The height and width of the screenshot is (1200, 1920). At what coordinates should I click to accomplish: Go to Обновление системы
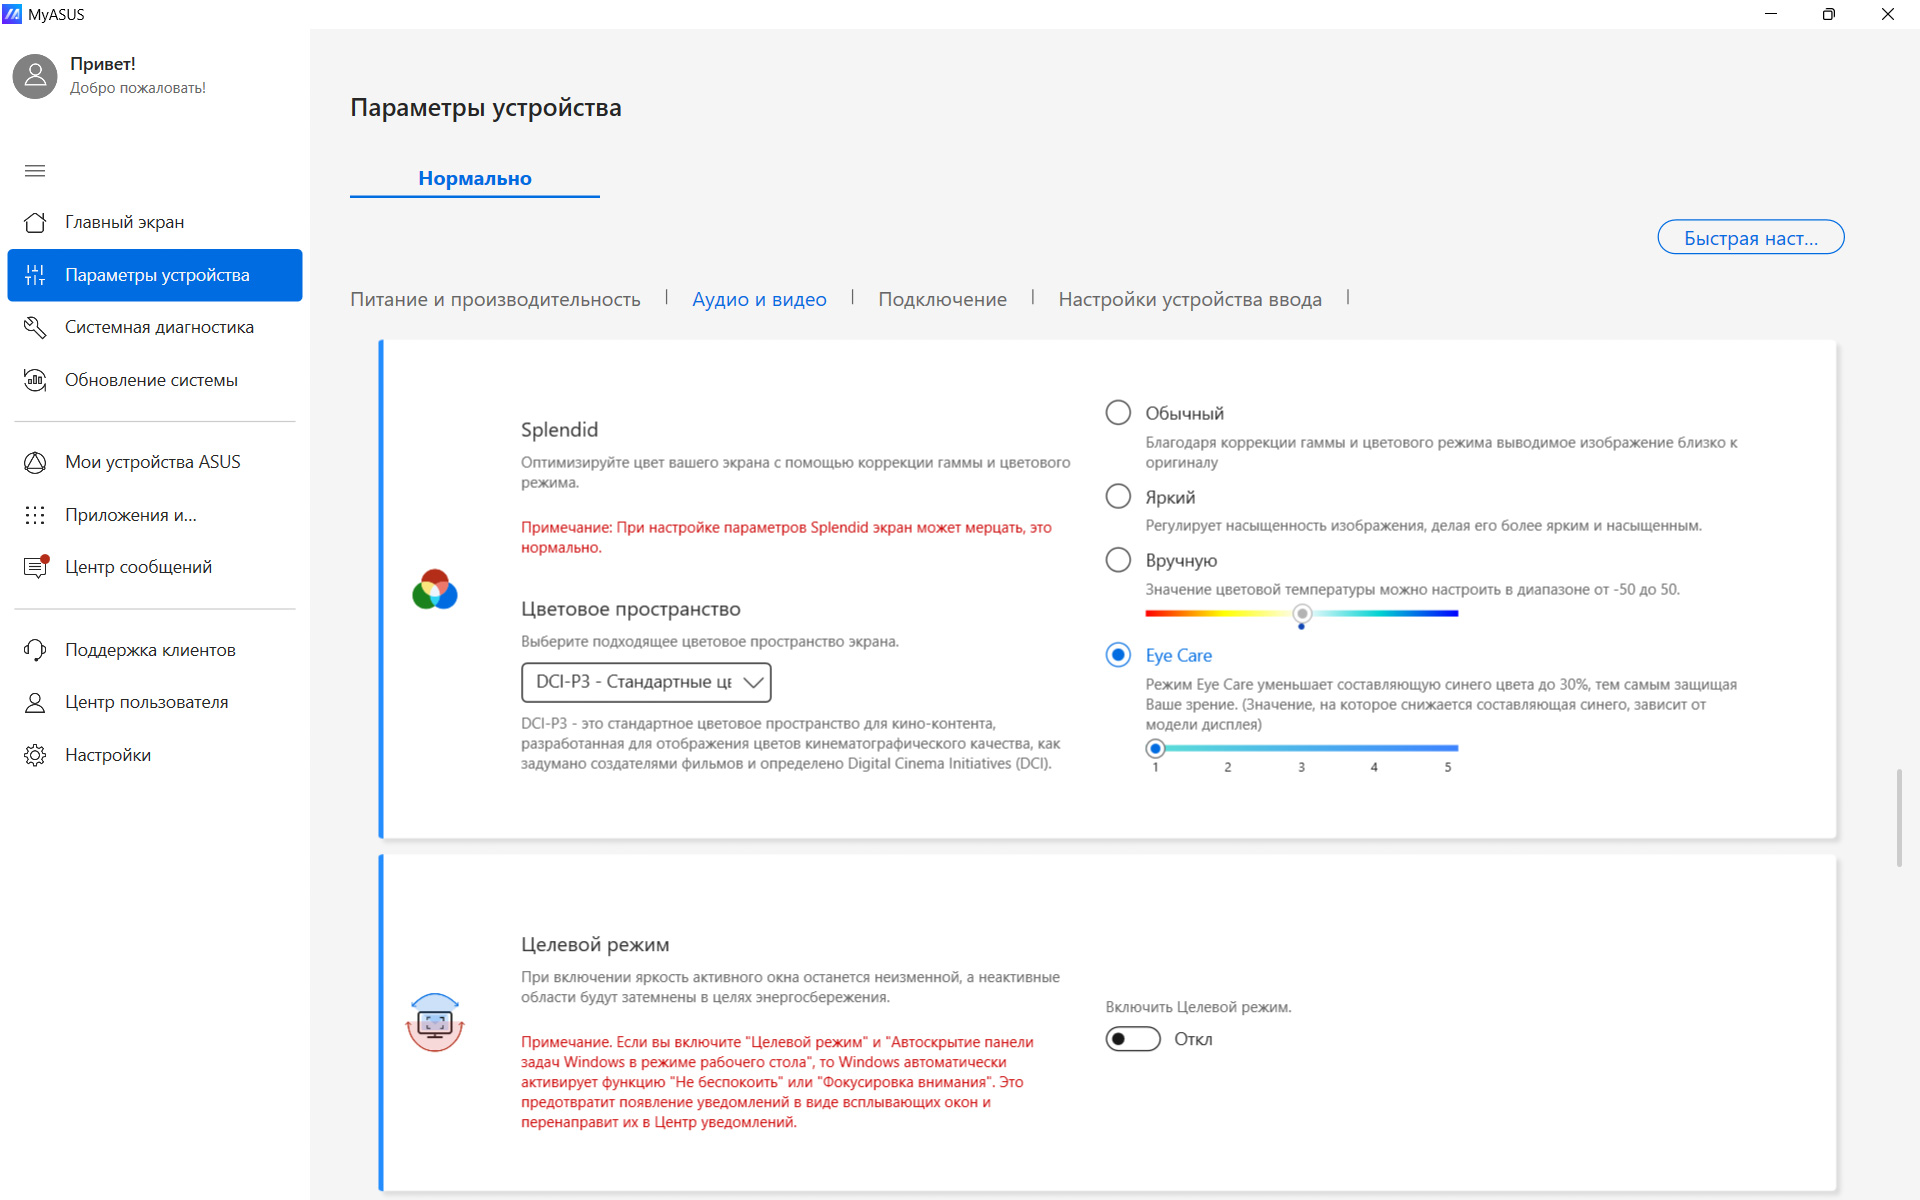[155, 380]
